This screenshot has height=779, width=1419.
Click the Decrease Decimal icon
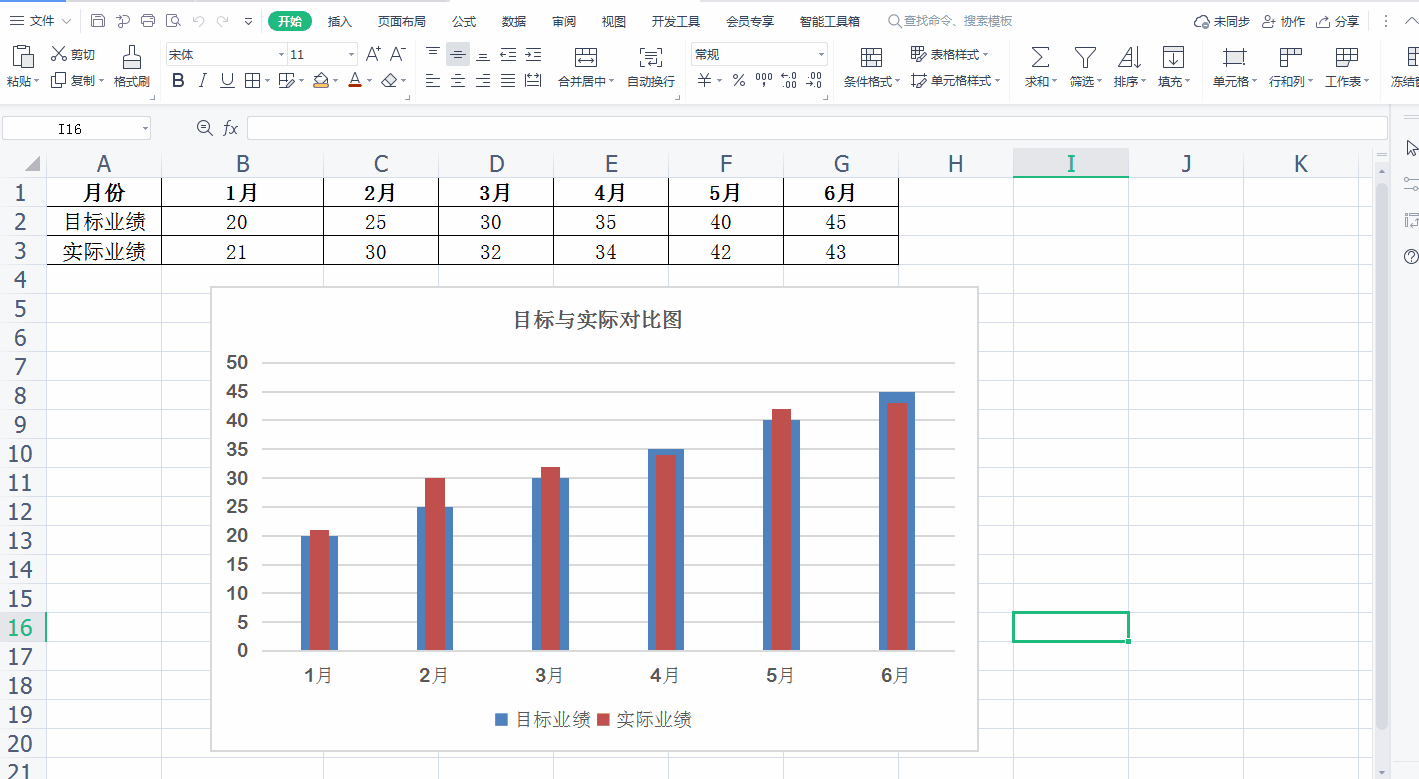(x=814, y=80)
